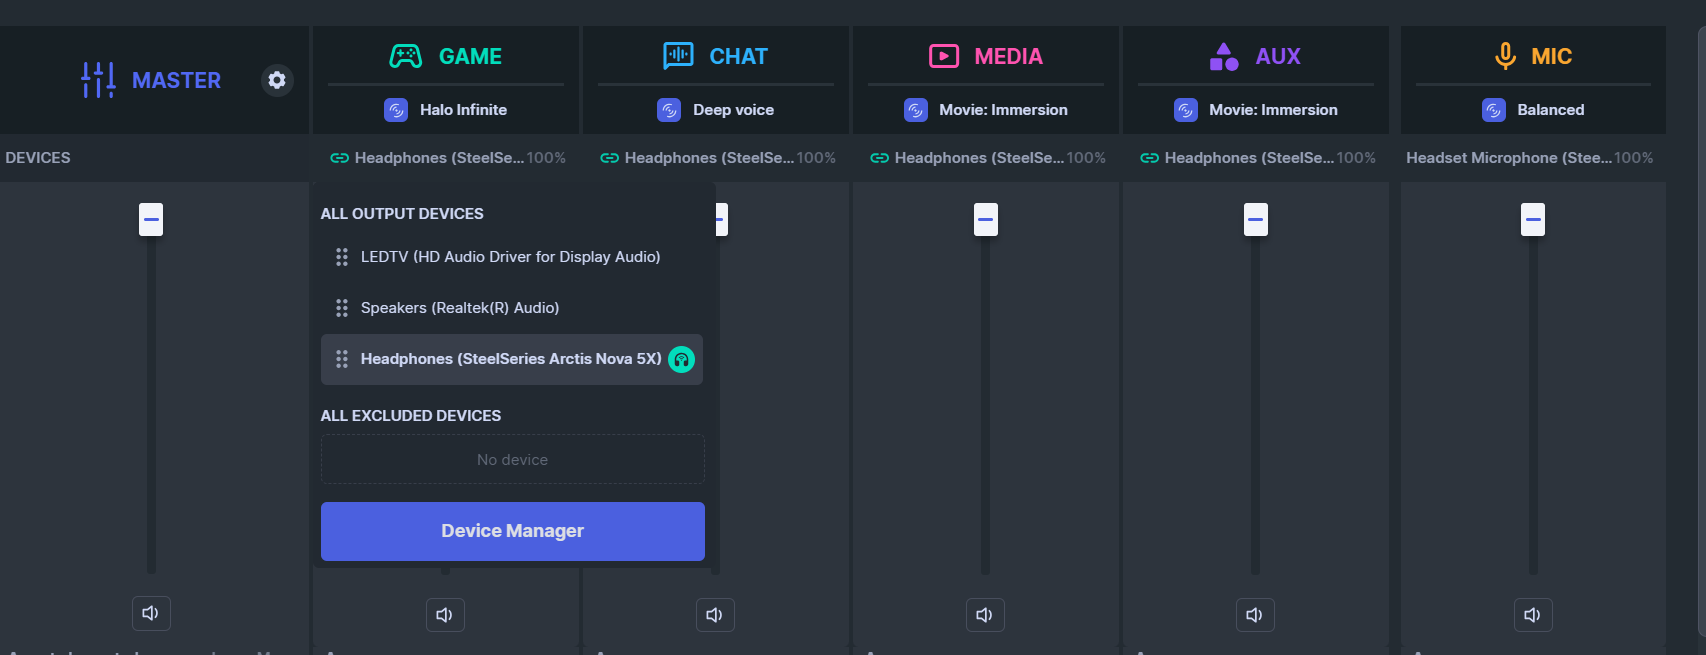Mute the Chat channel

[x=715, y=615]
